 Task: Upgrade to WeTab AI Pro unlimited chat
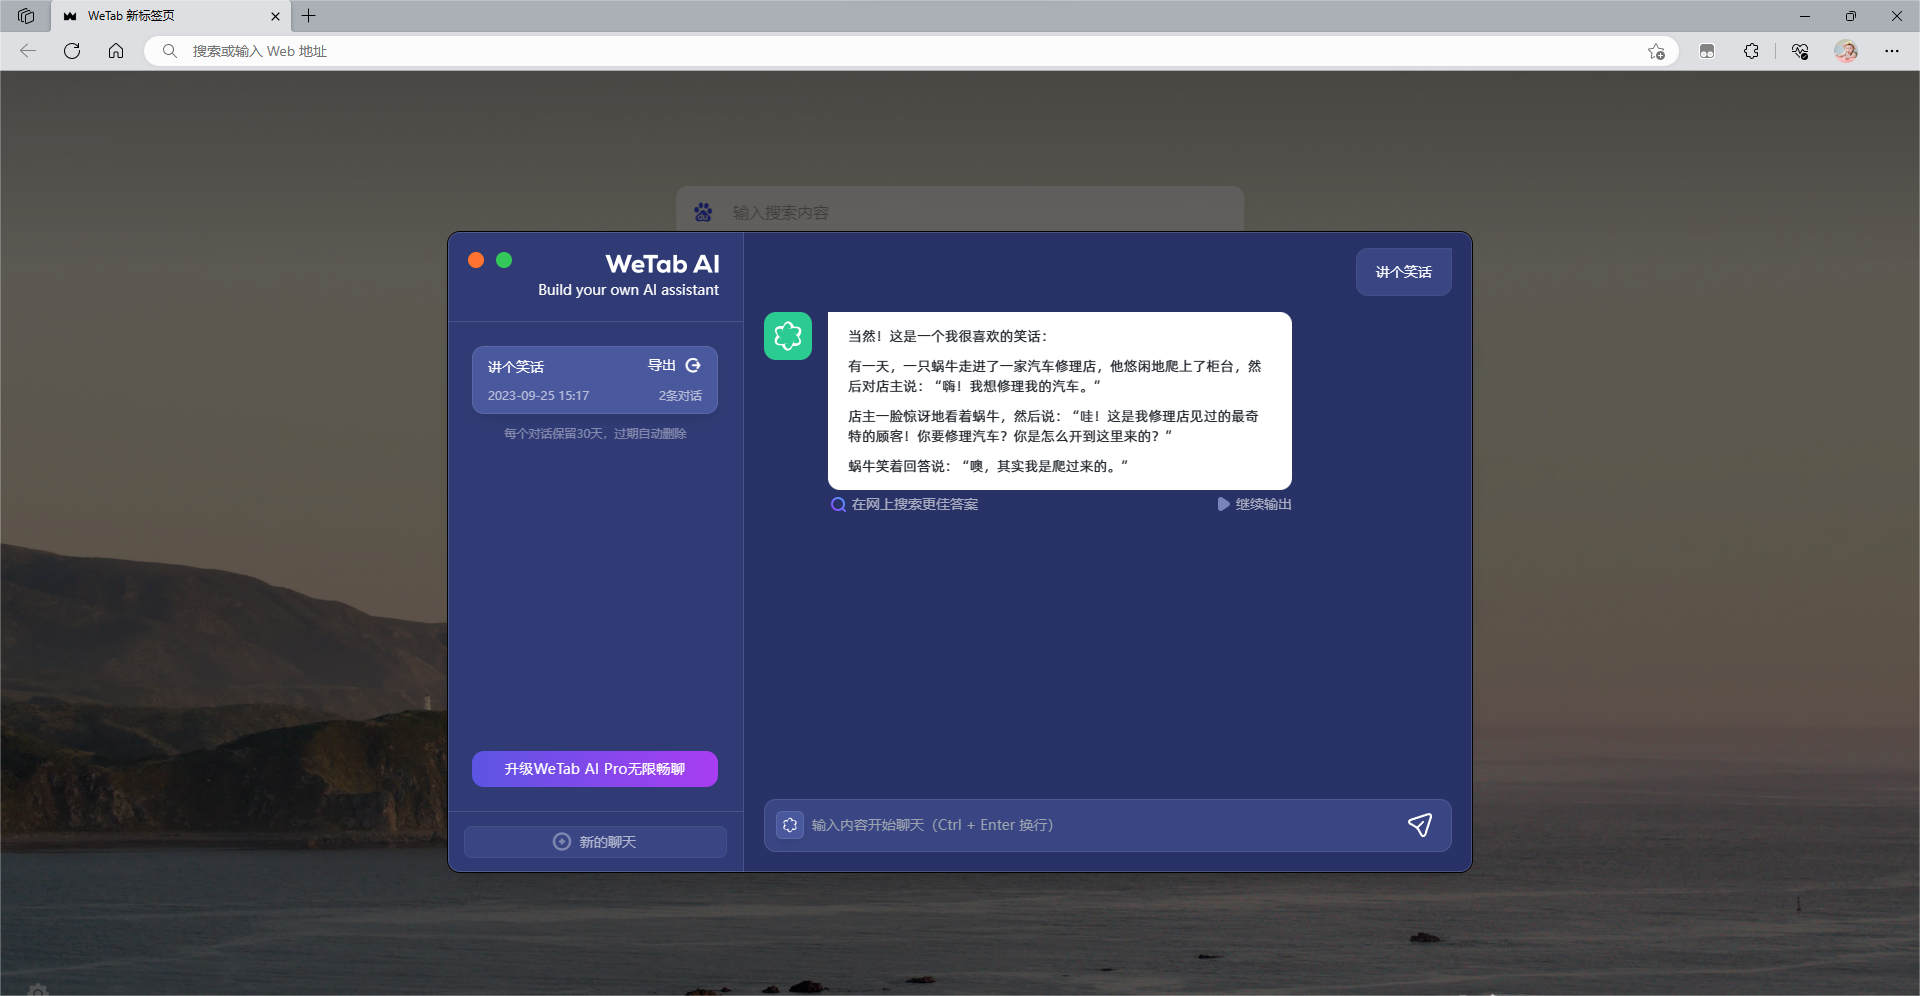(594, 769)
